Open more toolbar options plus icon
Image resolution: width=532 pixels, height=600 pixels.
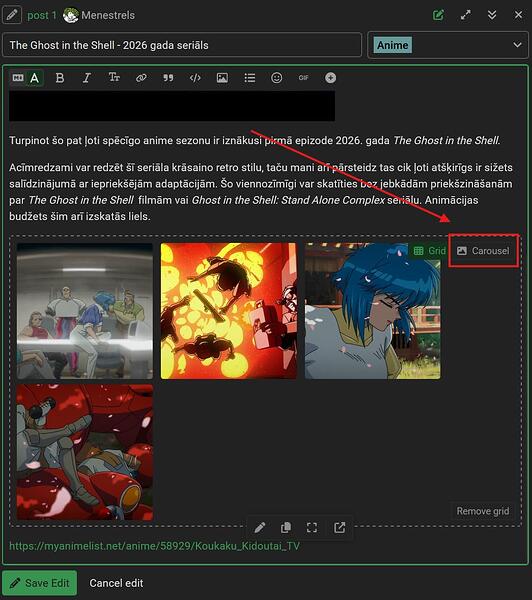pyautogui.click(x=331, y=78)
